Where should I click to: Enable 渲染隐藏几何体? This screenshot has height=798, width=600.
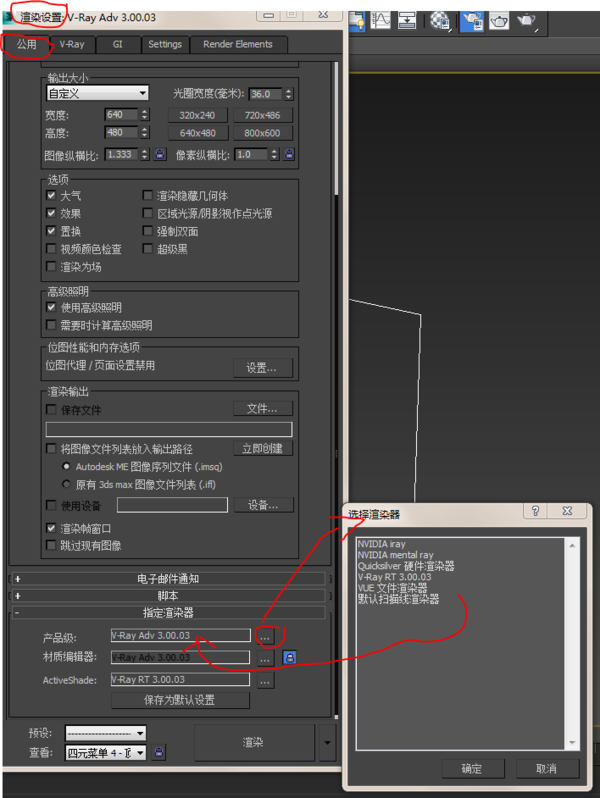(148, 195)
